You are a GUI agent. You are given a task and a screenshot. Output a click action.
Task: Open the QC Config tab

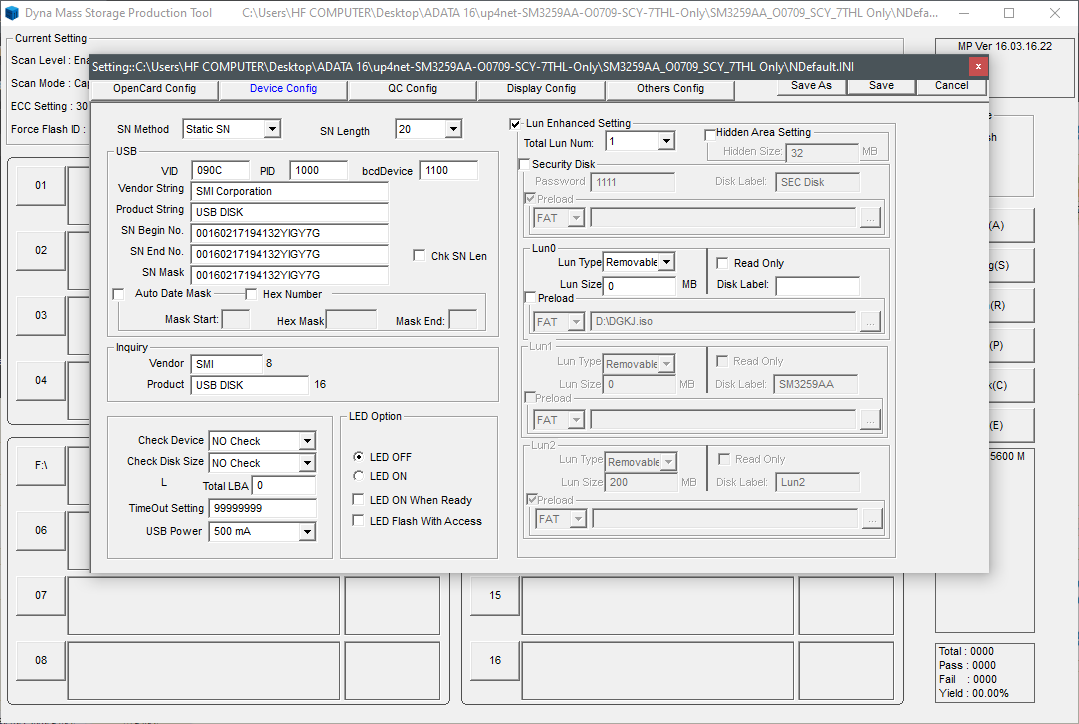tap(412, 89)
